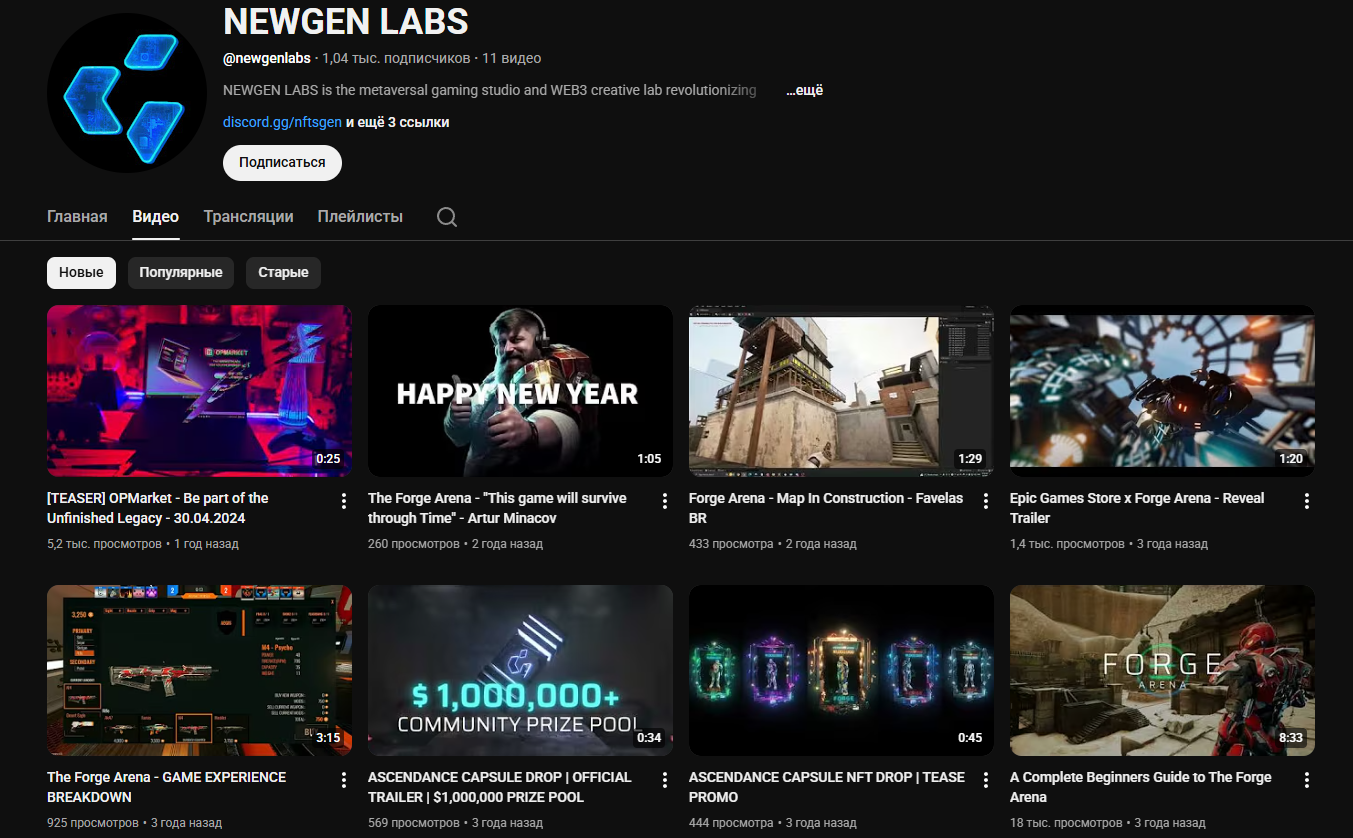Select the 'Старые' sort filter chip
Image resolution: width=1353 pixels, height=838 pixels.
[x=283, y=272]
